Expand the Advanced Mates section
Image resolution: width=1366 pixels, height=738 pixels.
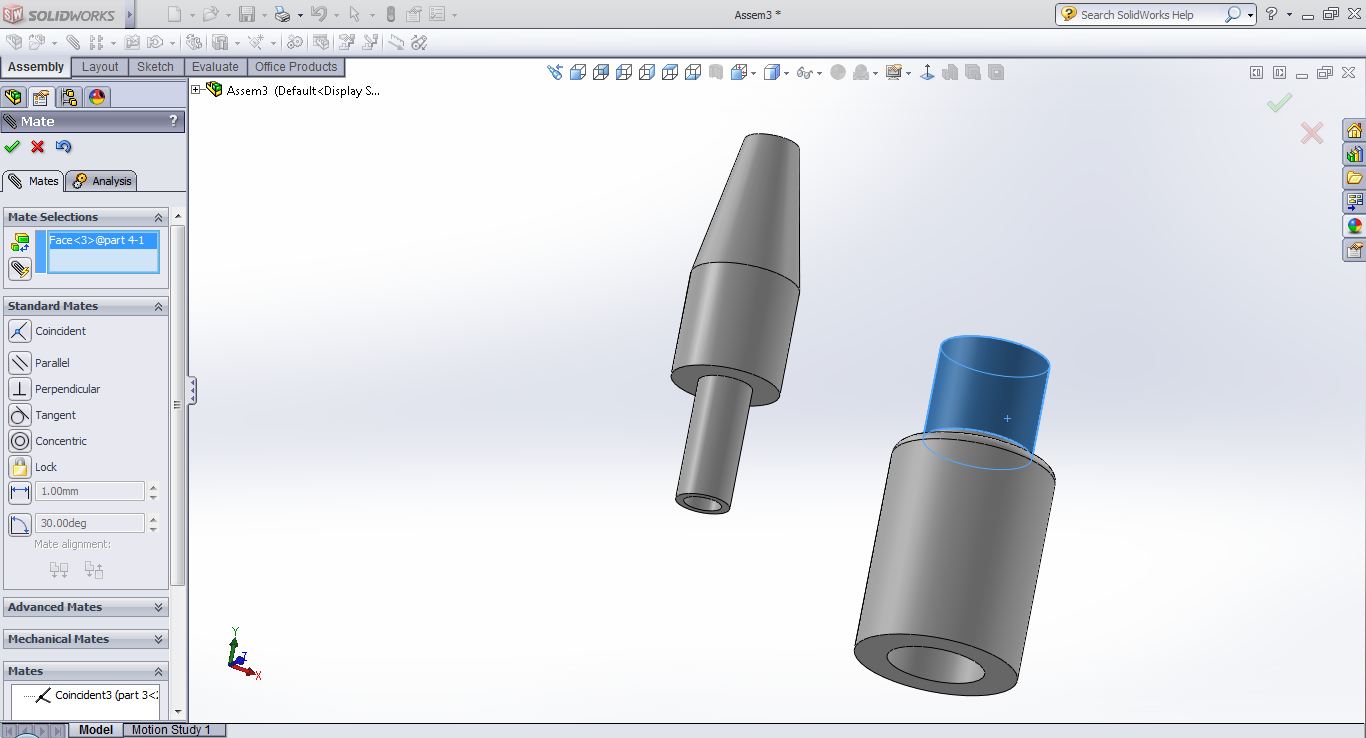pos(158,607)
